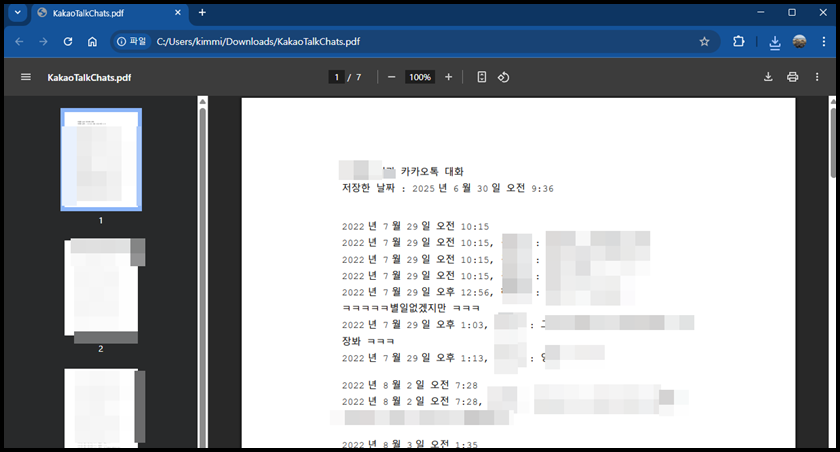
Task: Click the thumbnail panel scrollbar
Action: 202,277
